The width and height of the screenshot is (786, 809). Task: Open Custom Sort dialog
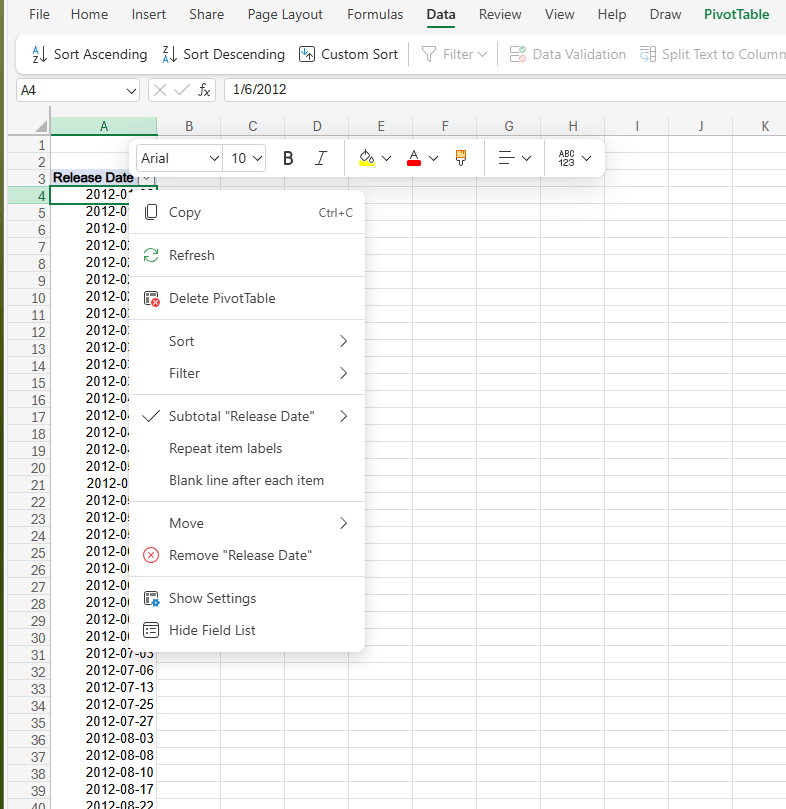(x=348, y=54)
